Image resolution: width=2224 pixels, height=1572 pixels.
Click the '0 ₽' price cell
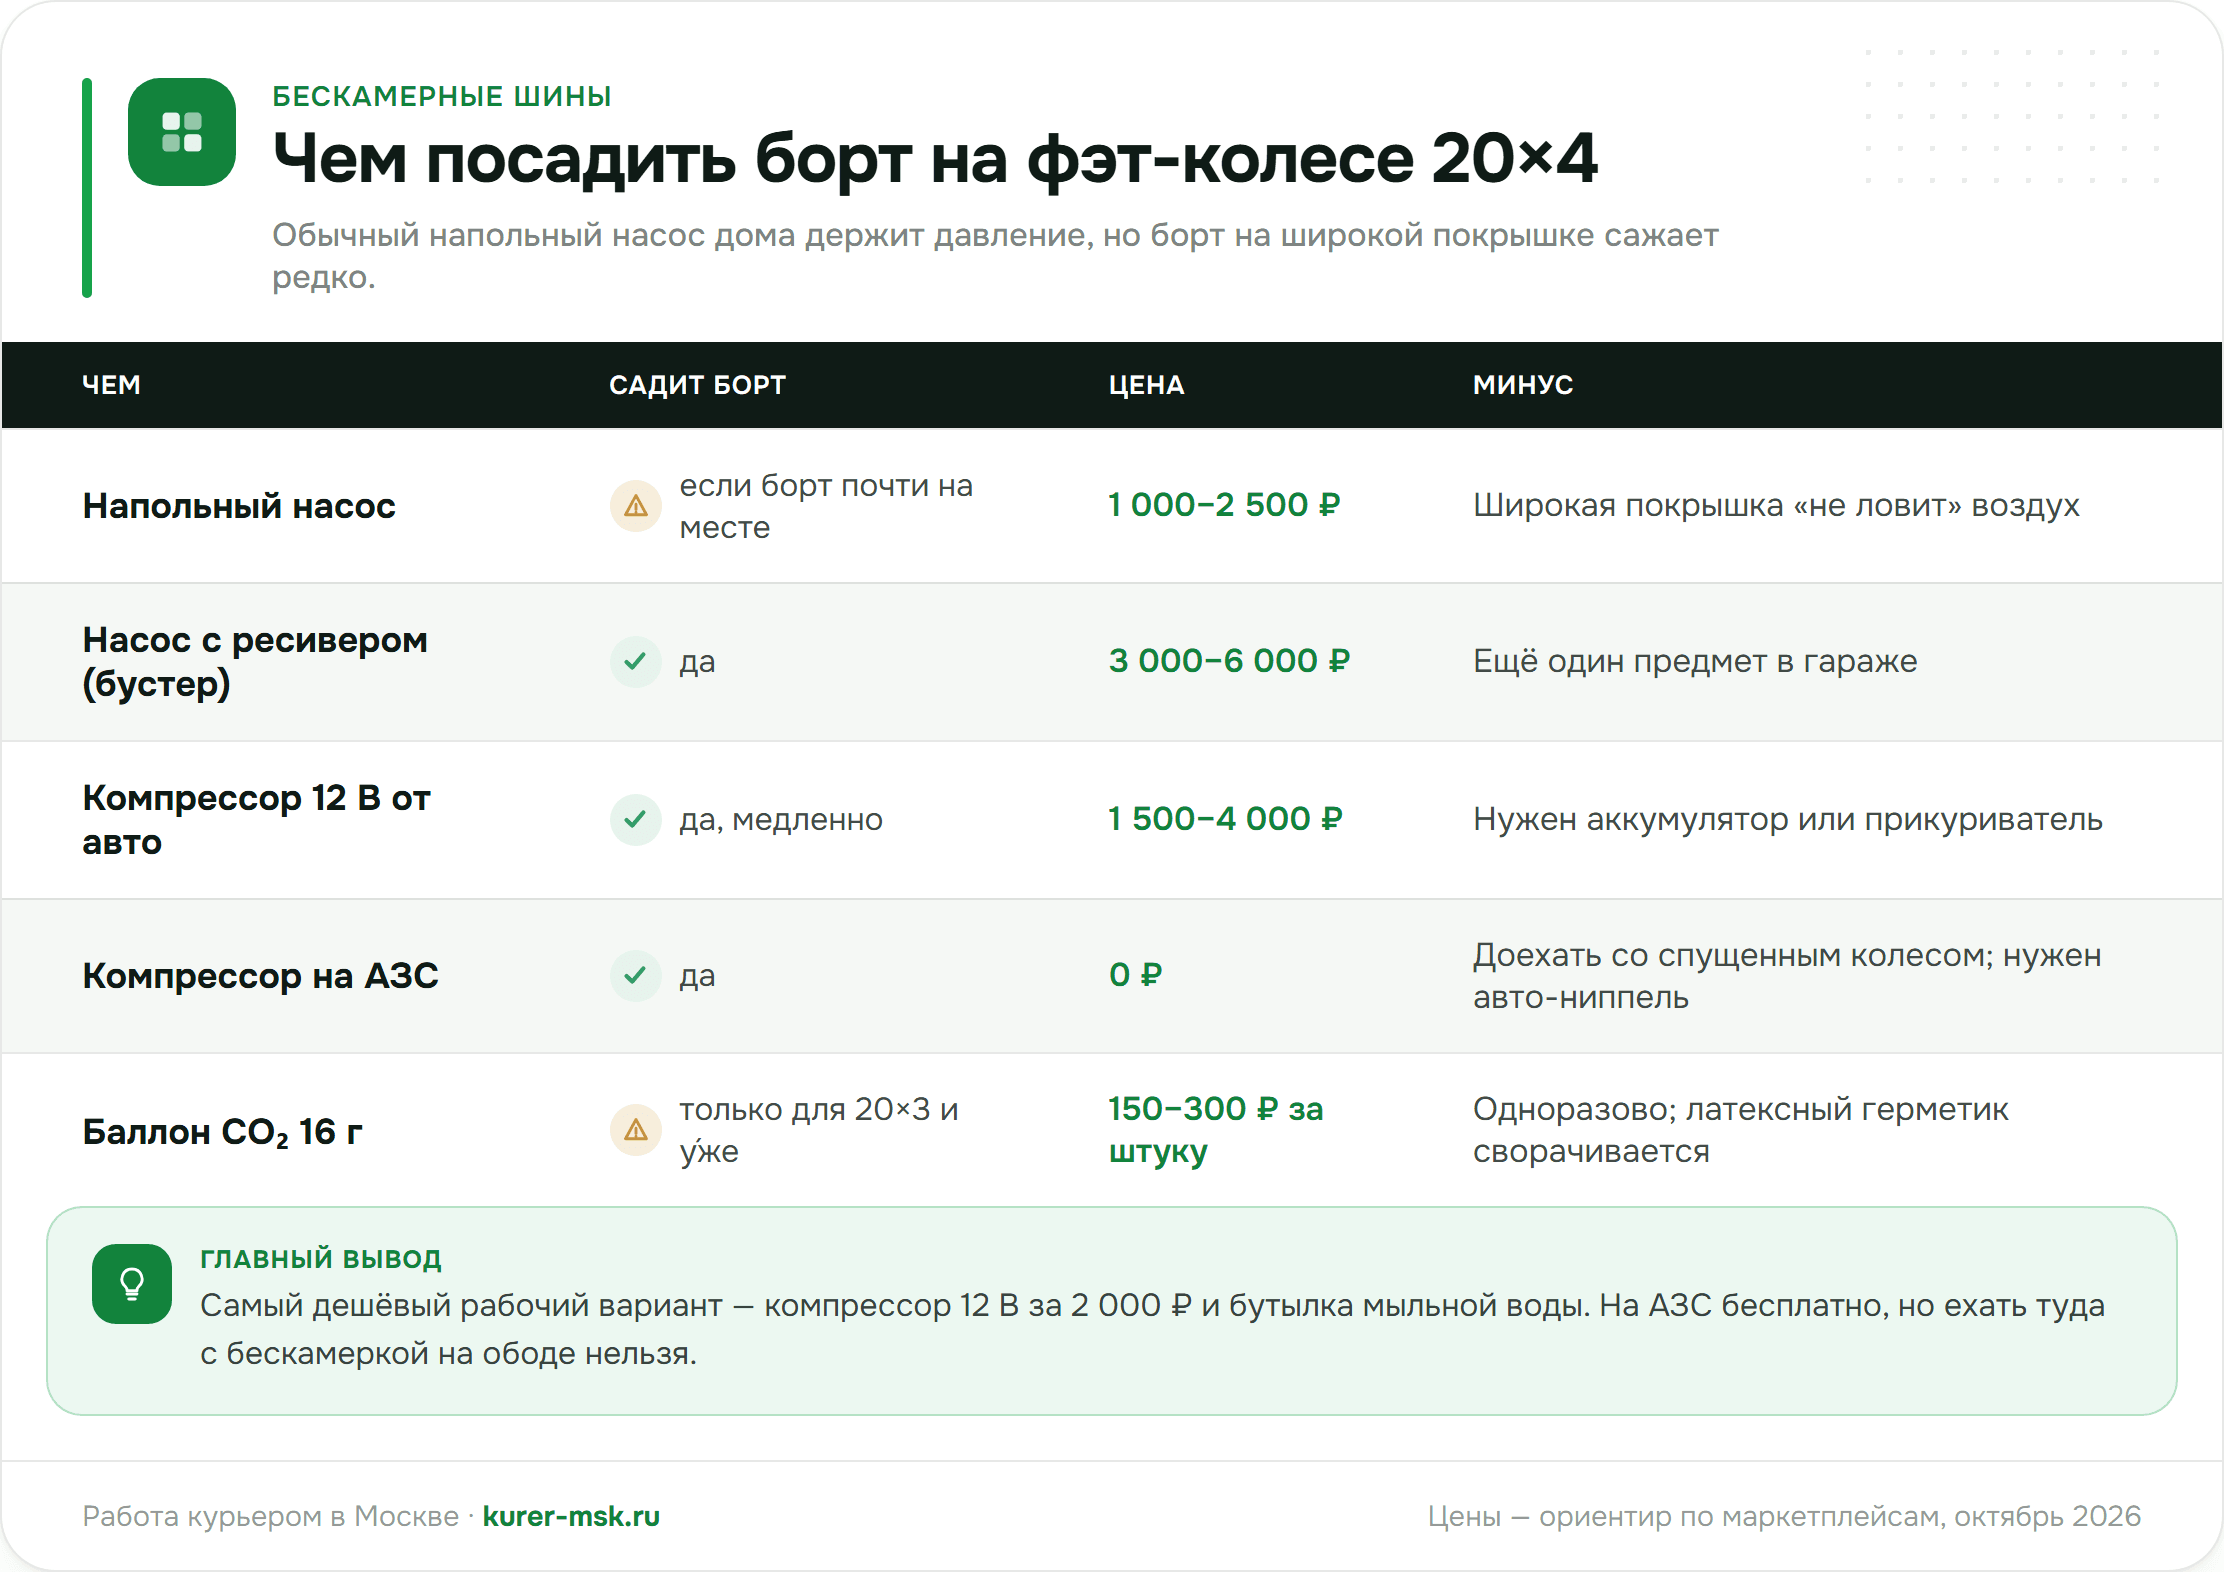[1135, 975]
